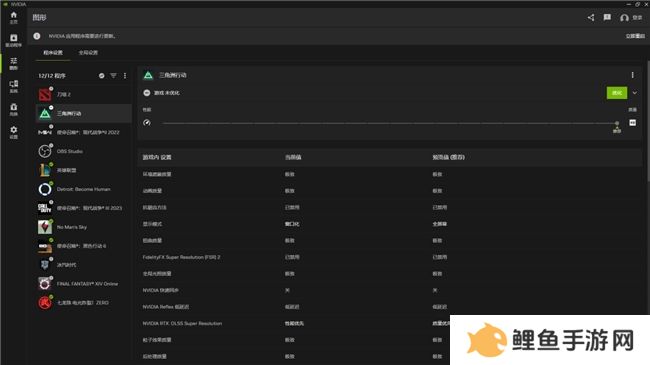Viewport: 650px width, 365px height.
Task: Select Dragon Ball Sparking ZERO in the list
Action: tap(84, 303)
